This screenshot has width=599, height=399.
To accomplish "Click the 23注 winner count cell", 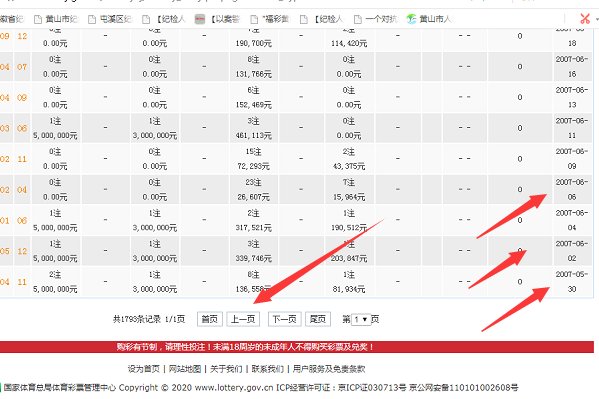I will pos(254,183).
